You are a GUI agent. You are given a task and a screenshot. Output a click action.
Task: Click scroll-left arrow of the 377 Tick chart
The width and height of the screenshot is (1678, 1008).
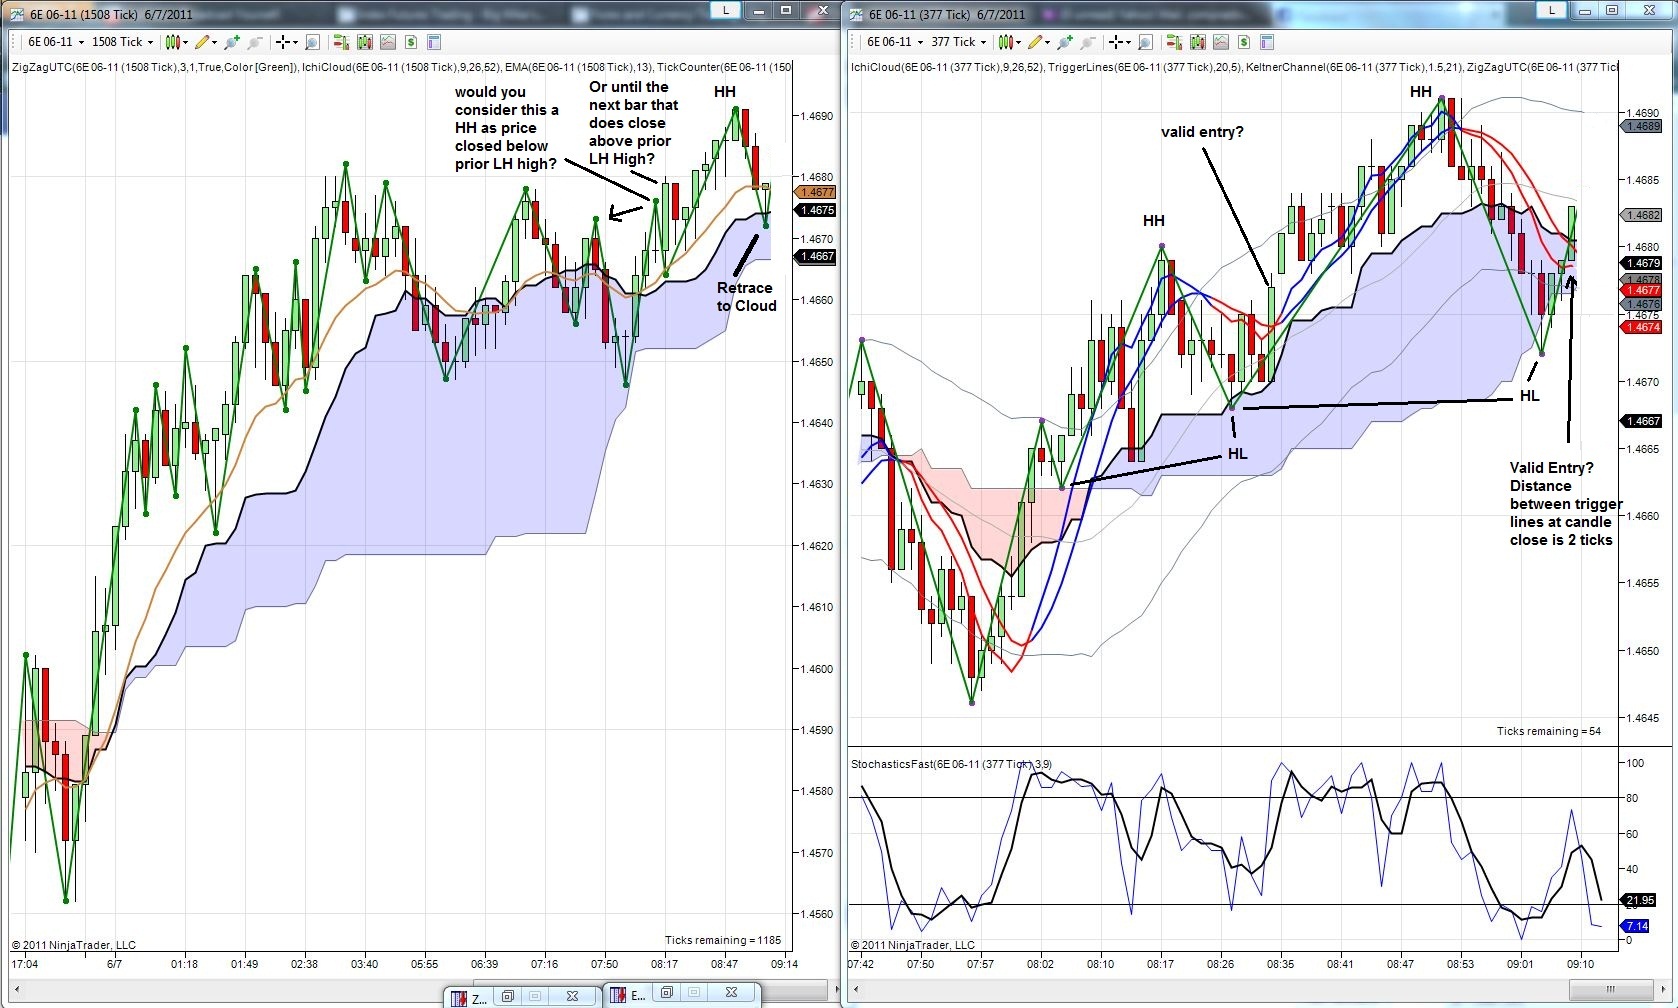pyautogui.click(x=856, y=990)
